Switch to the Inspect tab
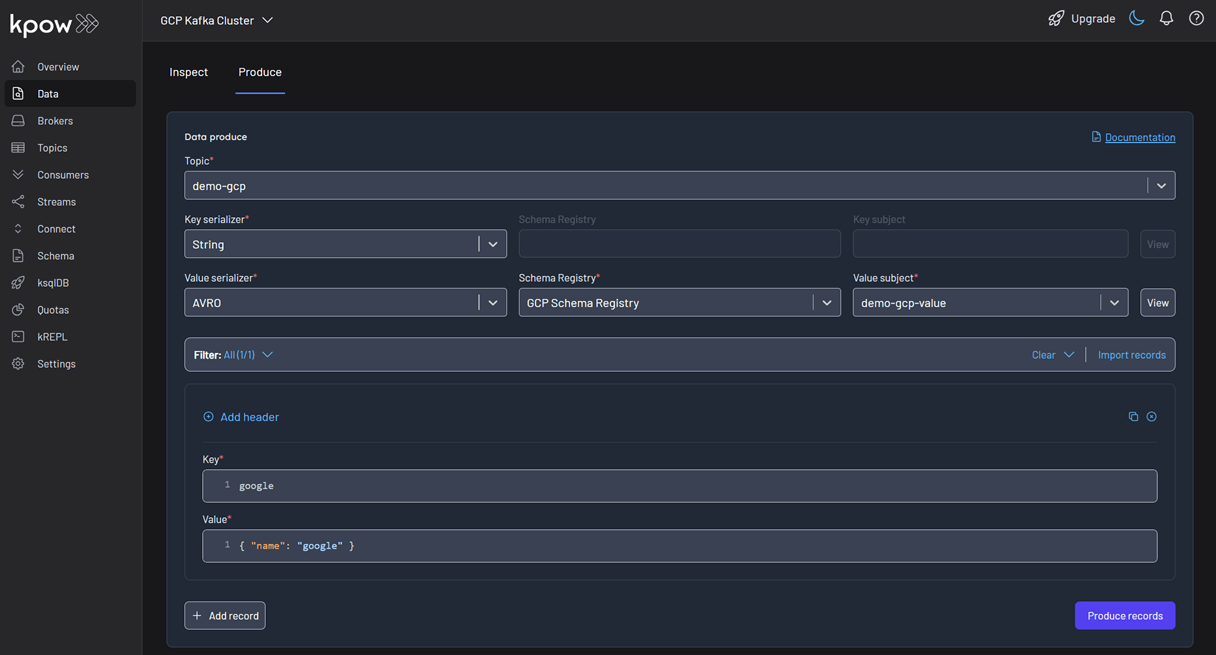 point(188,71)
